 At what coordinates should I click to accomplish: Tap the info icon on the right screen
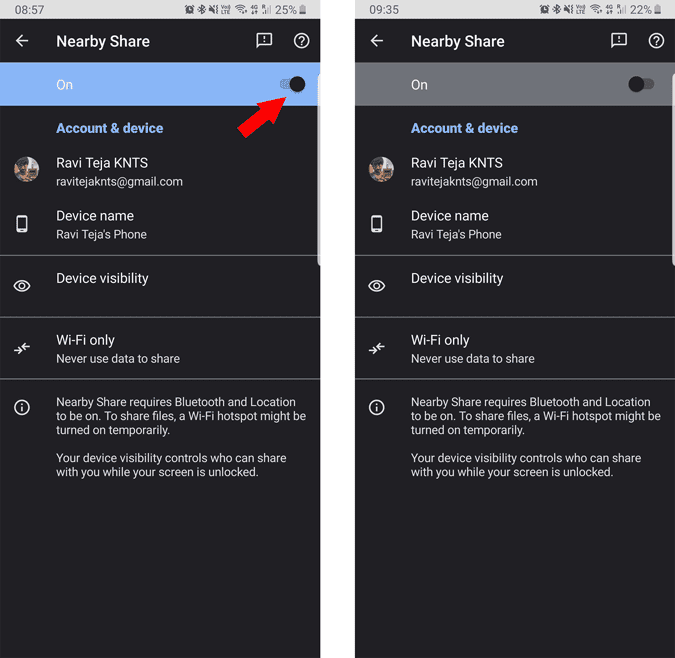pyautogui.click(x=377, y=407)
